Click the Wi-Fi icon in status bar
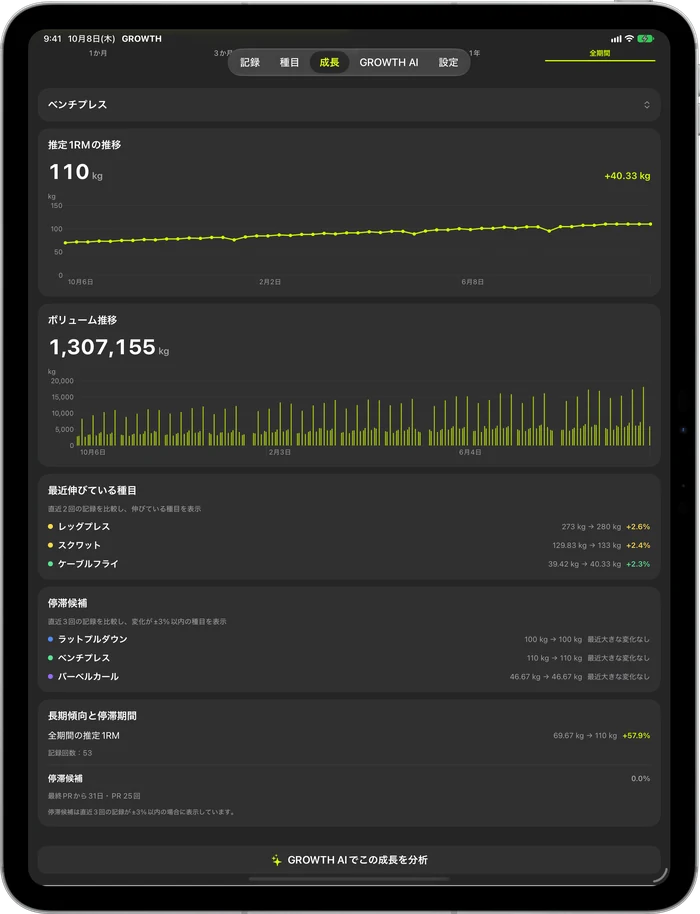The width and height of the screenshot is (700, 914). [629, 38]
